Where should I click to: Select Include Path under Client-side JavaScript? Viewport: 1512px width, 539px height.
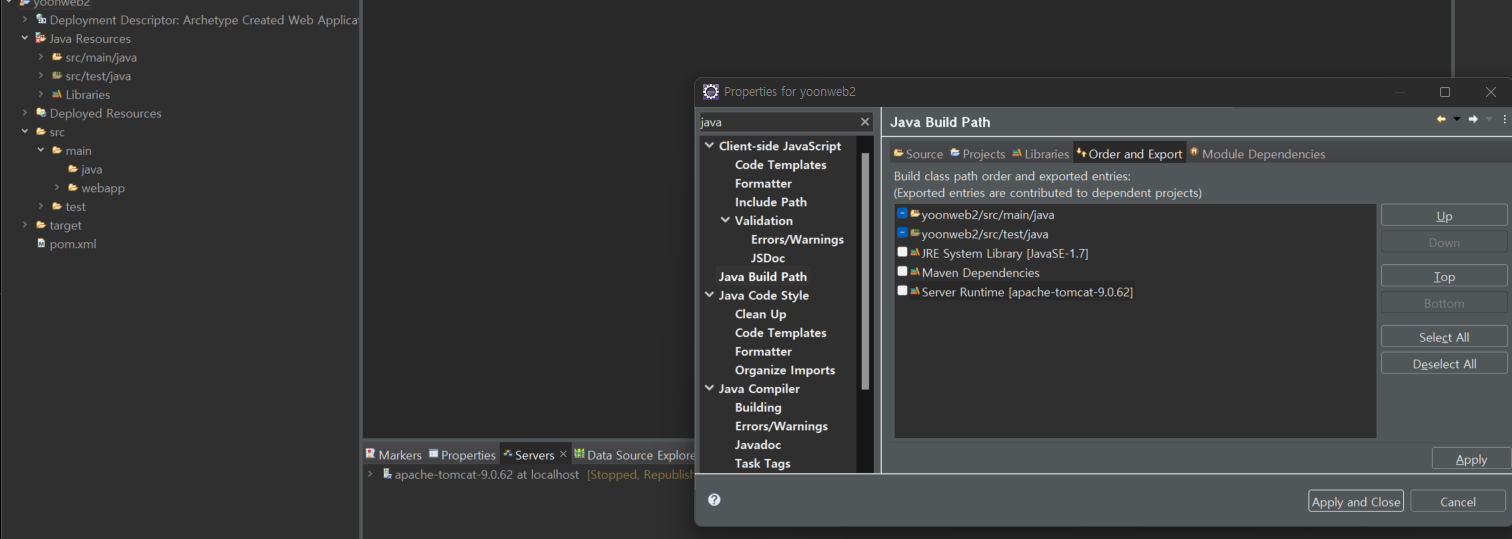pos(771,202)
